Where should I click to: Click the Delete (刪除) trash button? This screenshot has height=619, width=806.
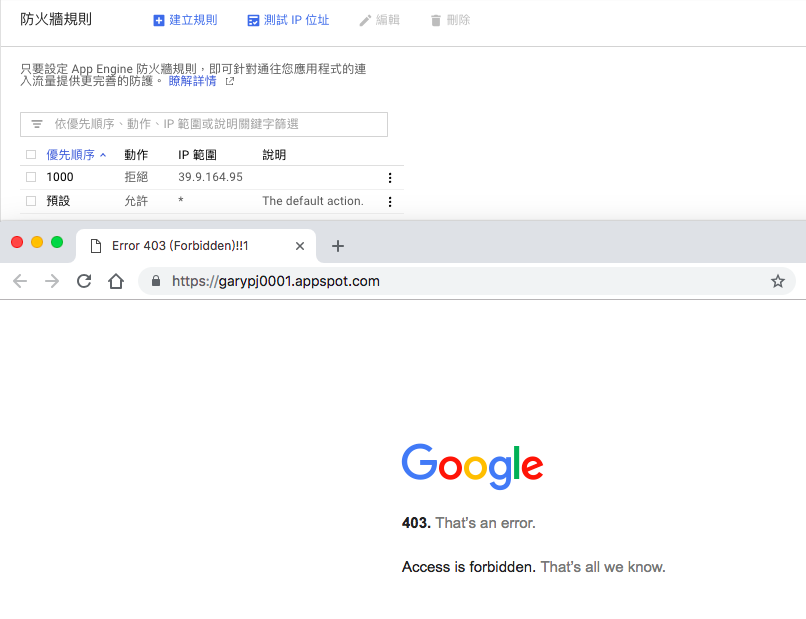[450, 20]
